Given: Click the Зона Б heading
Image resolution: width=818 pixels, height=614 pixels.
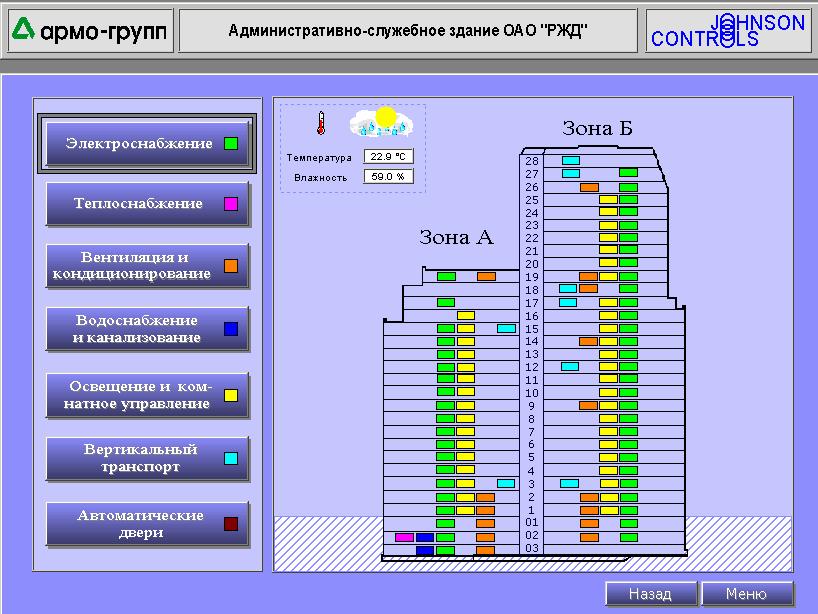Looking at the screenshot, I should pyautogui.click(x=597, y=128).
